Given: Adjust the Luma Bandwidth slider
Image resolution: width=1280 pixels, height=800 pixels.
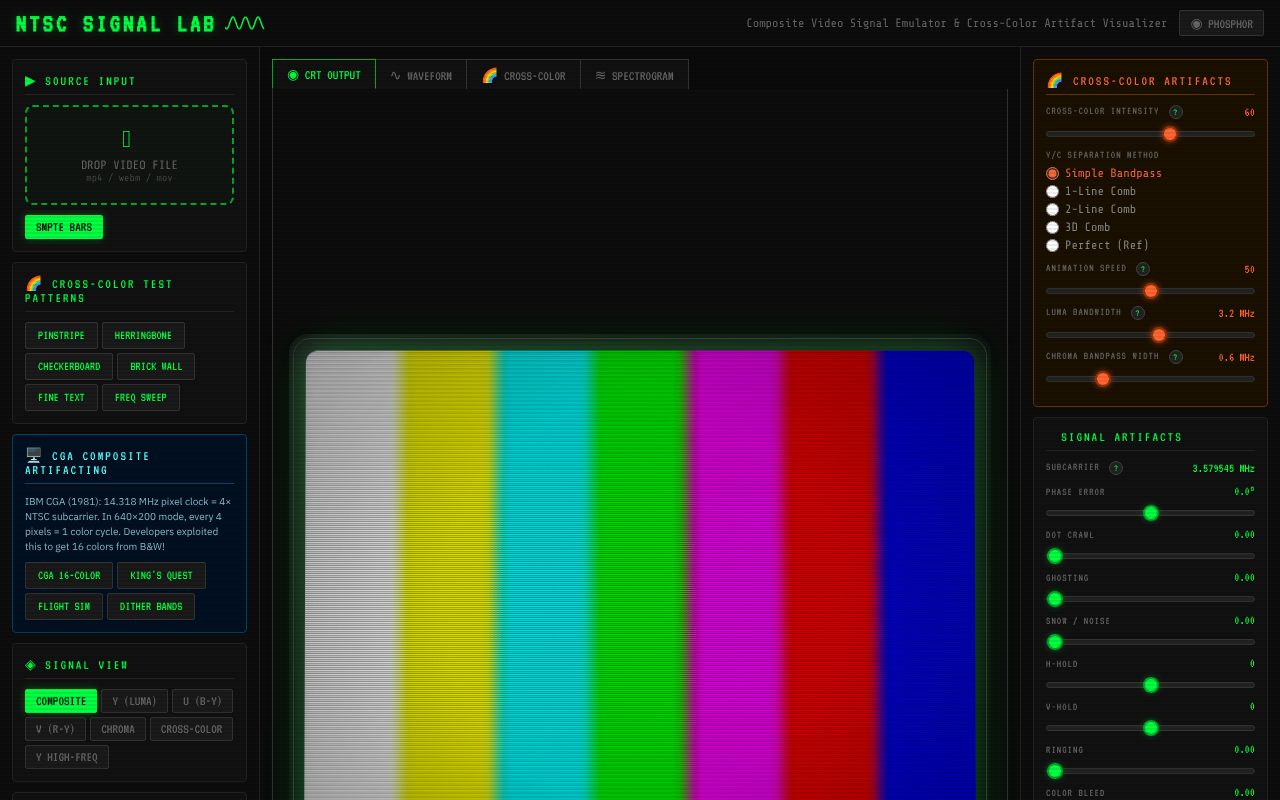Looking at the screenshot, I should pyautogui.click(x=1150, y=335).
